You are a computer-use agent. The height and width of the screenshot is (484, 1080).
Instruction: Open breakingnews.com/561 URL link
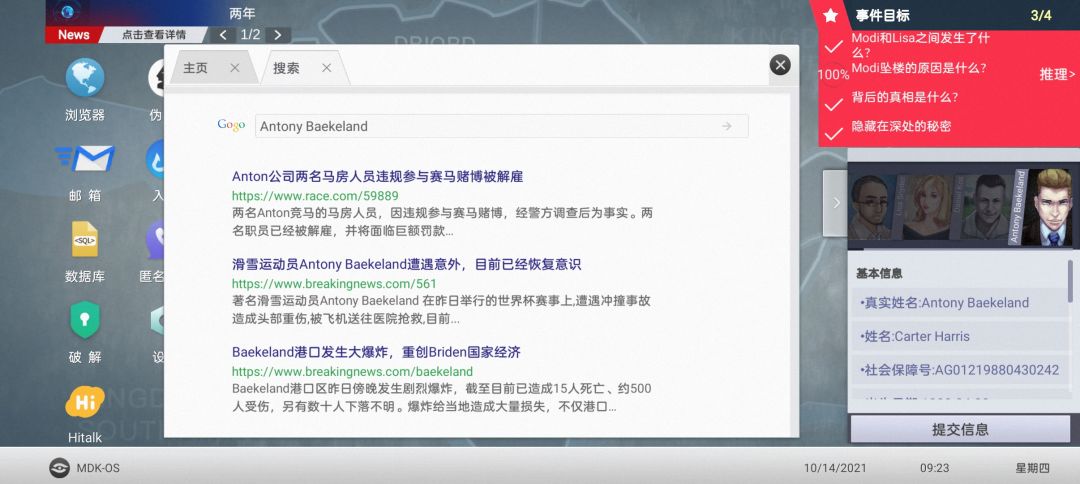[334, 284]
